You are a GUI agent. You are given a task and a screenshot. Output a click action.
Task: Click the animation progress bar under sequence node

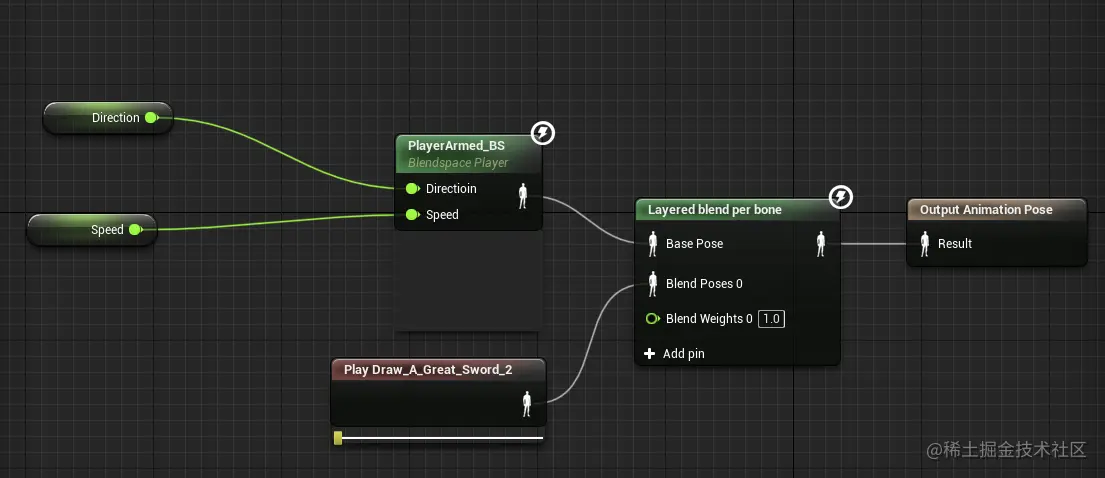(438, 438)
